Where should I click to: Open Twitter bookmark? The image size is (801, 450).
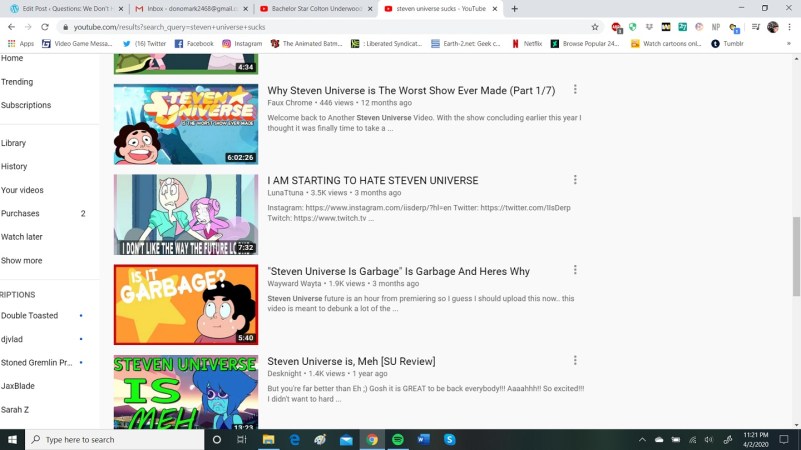[145, 44]
